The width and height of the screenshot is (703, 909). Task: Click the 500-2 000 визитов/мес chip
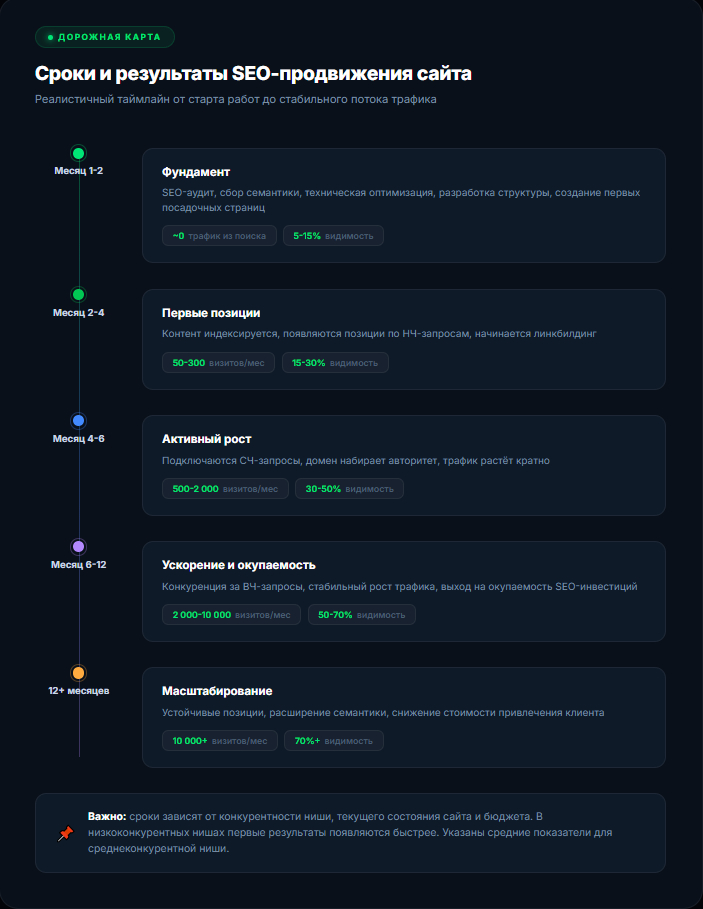[x=225, y=488]
